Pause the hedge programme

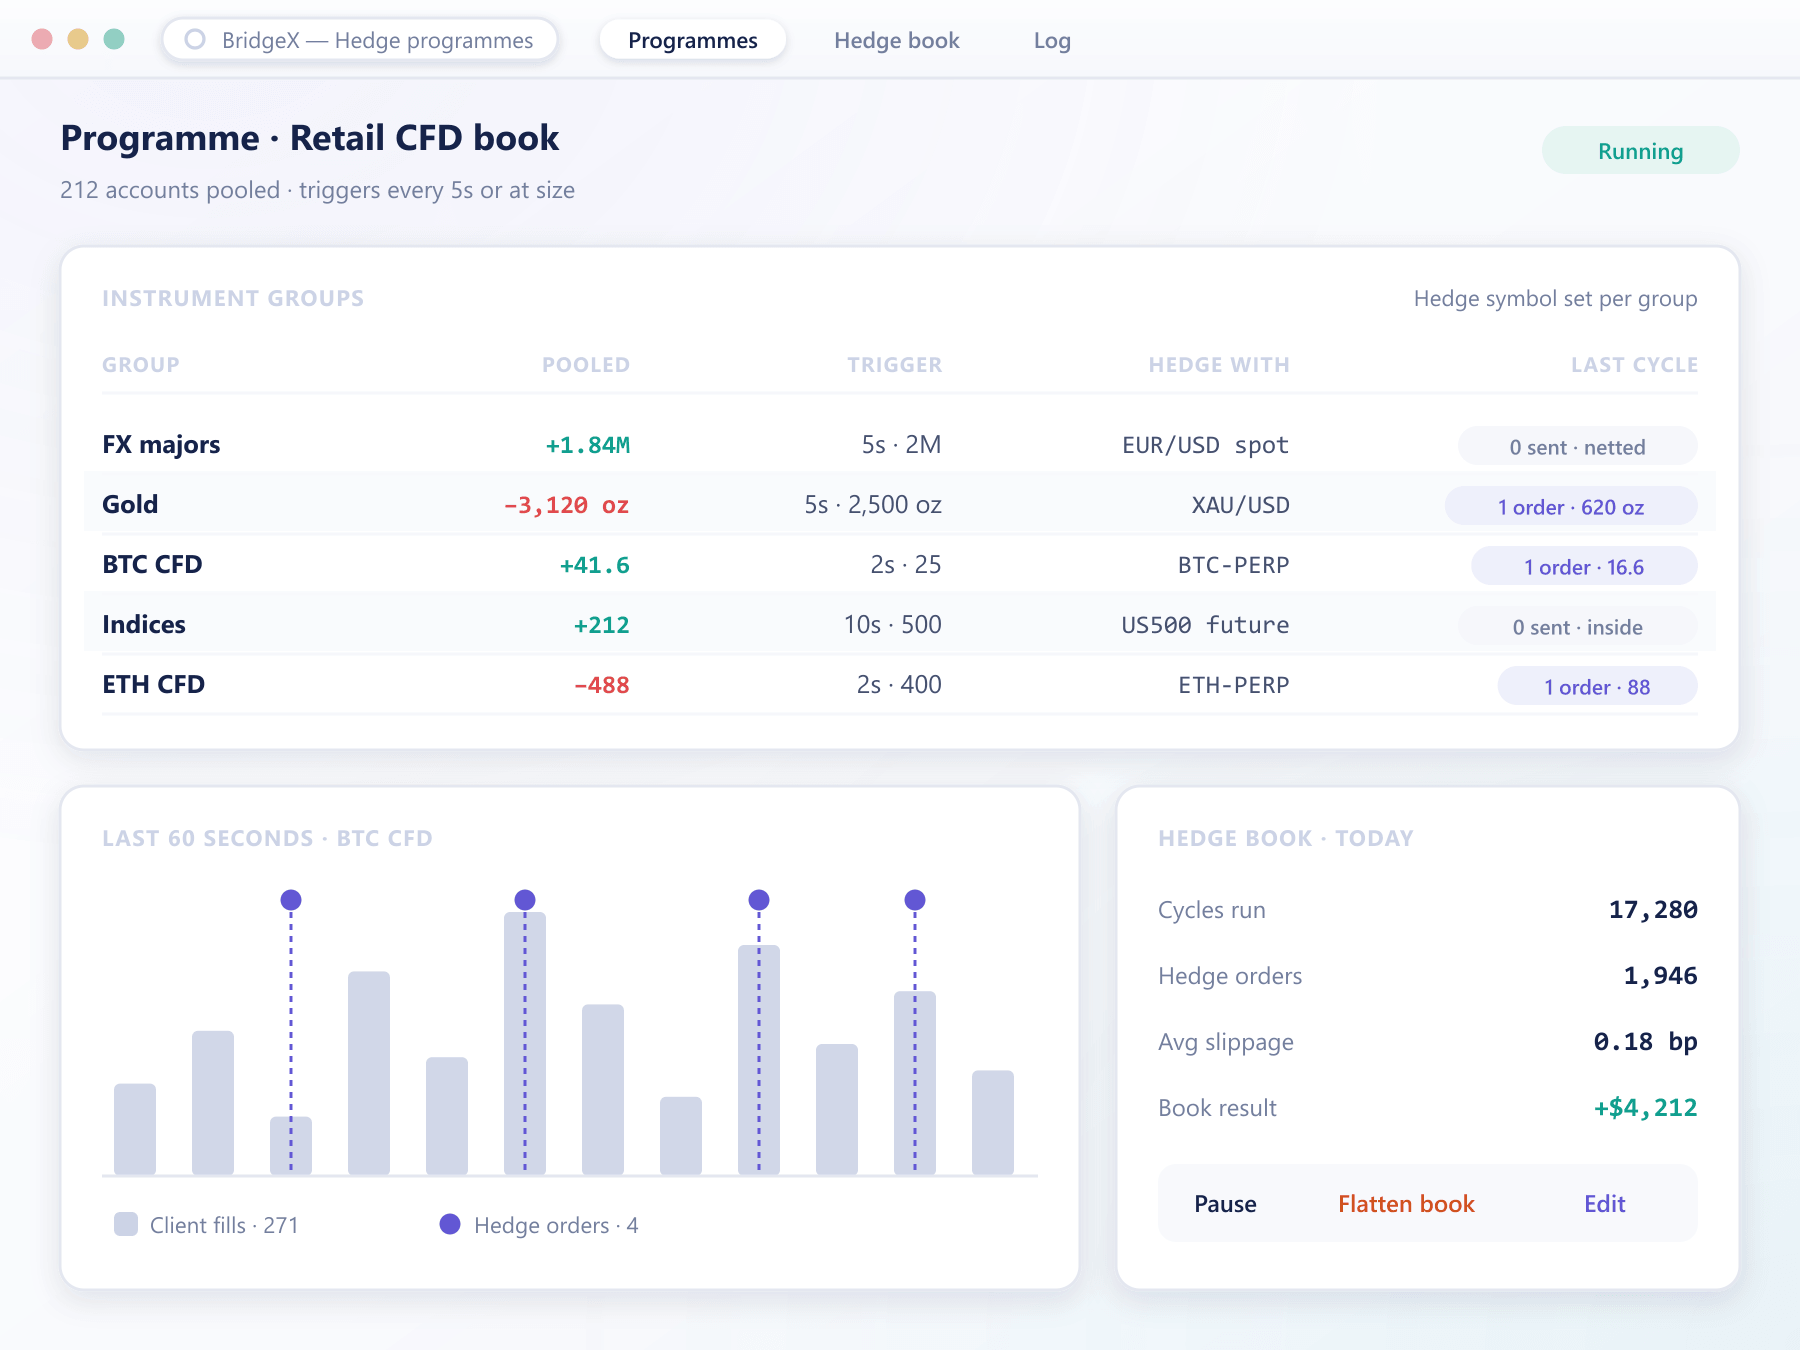(x=1225, y=1204)
